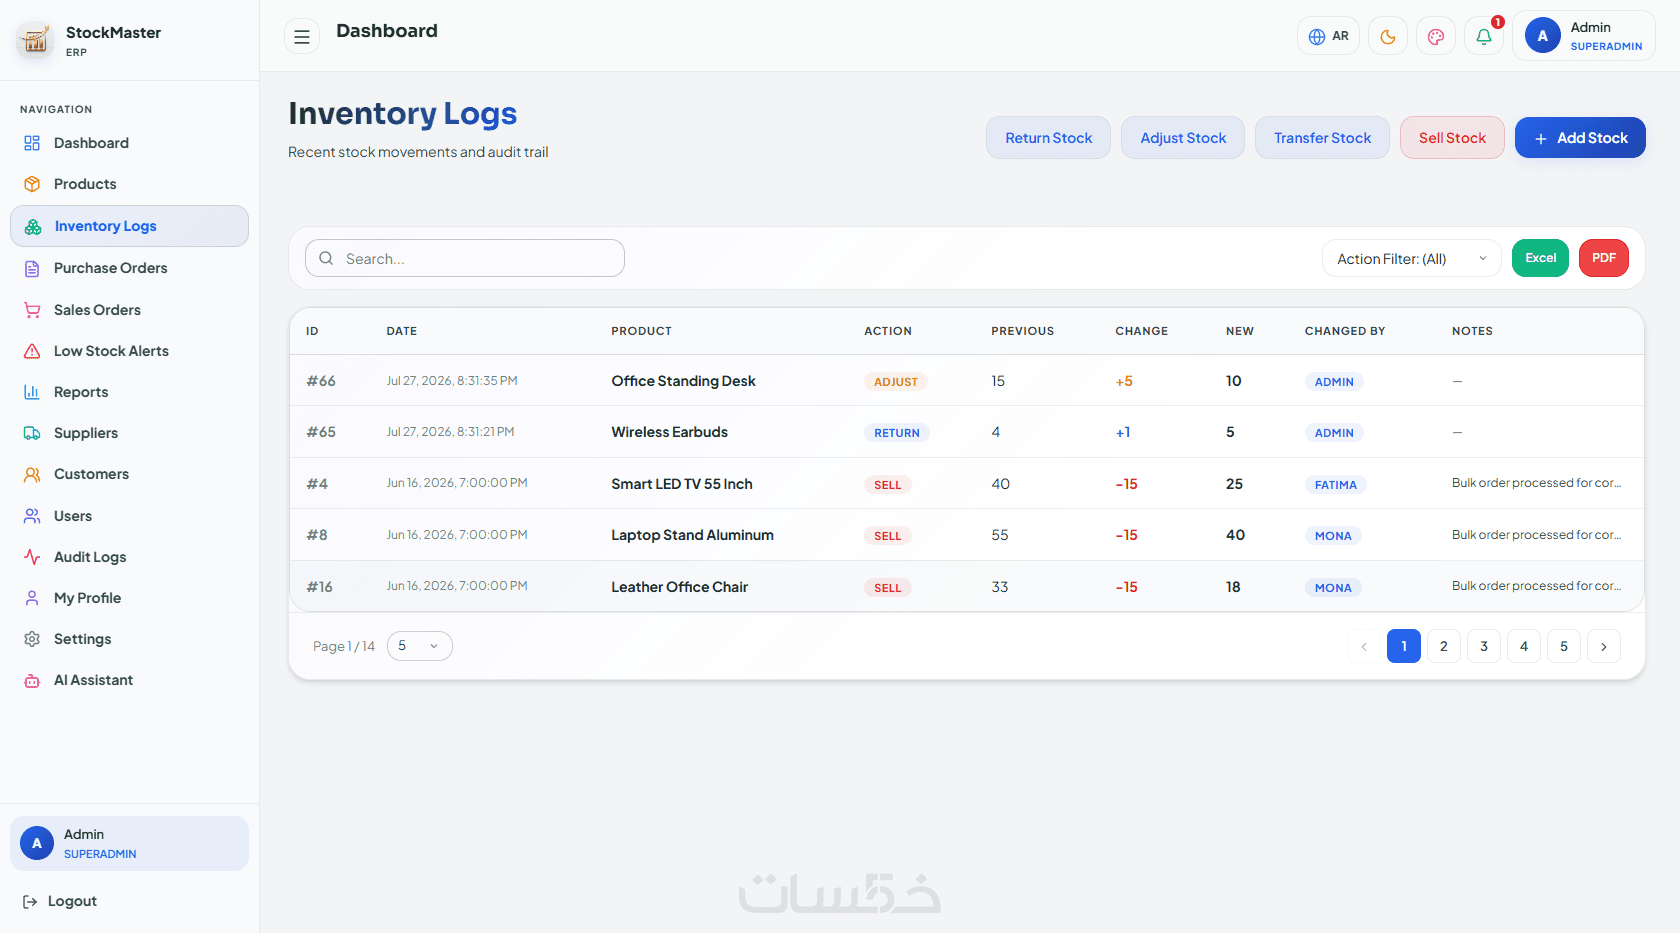1680x933 pixels.
Task: Click the Office Standing Desk product
Action: [683, 381]
